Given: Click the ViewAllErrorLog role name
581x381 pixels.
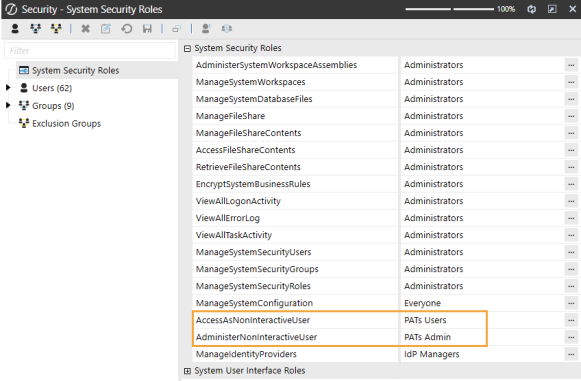Looking at the screenshot, I should [228, 218].
